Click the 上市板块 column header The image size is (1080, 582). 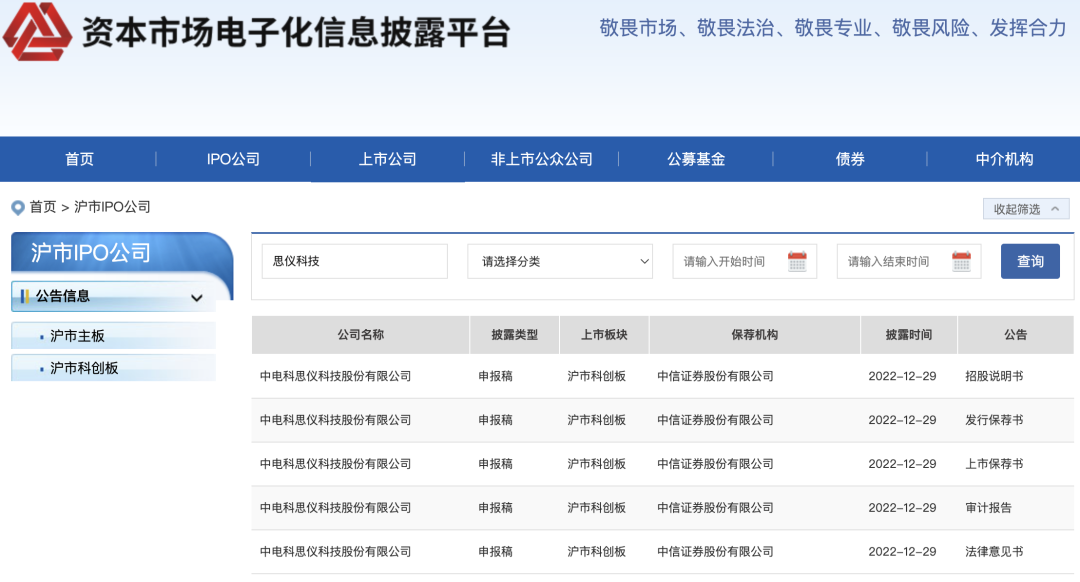point(604,335)
